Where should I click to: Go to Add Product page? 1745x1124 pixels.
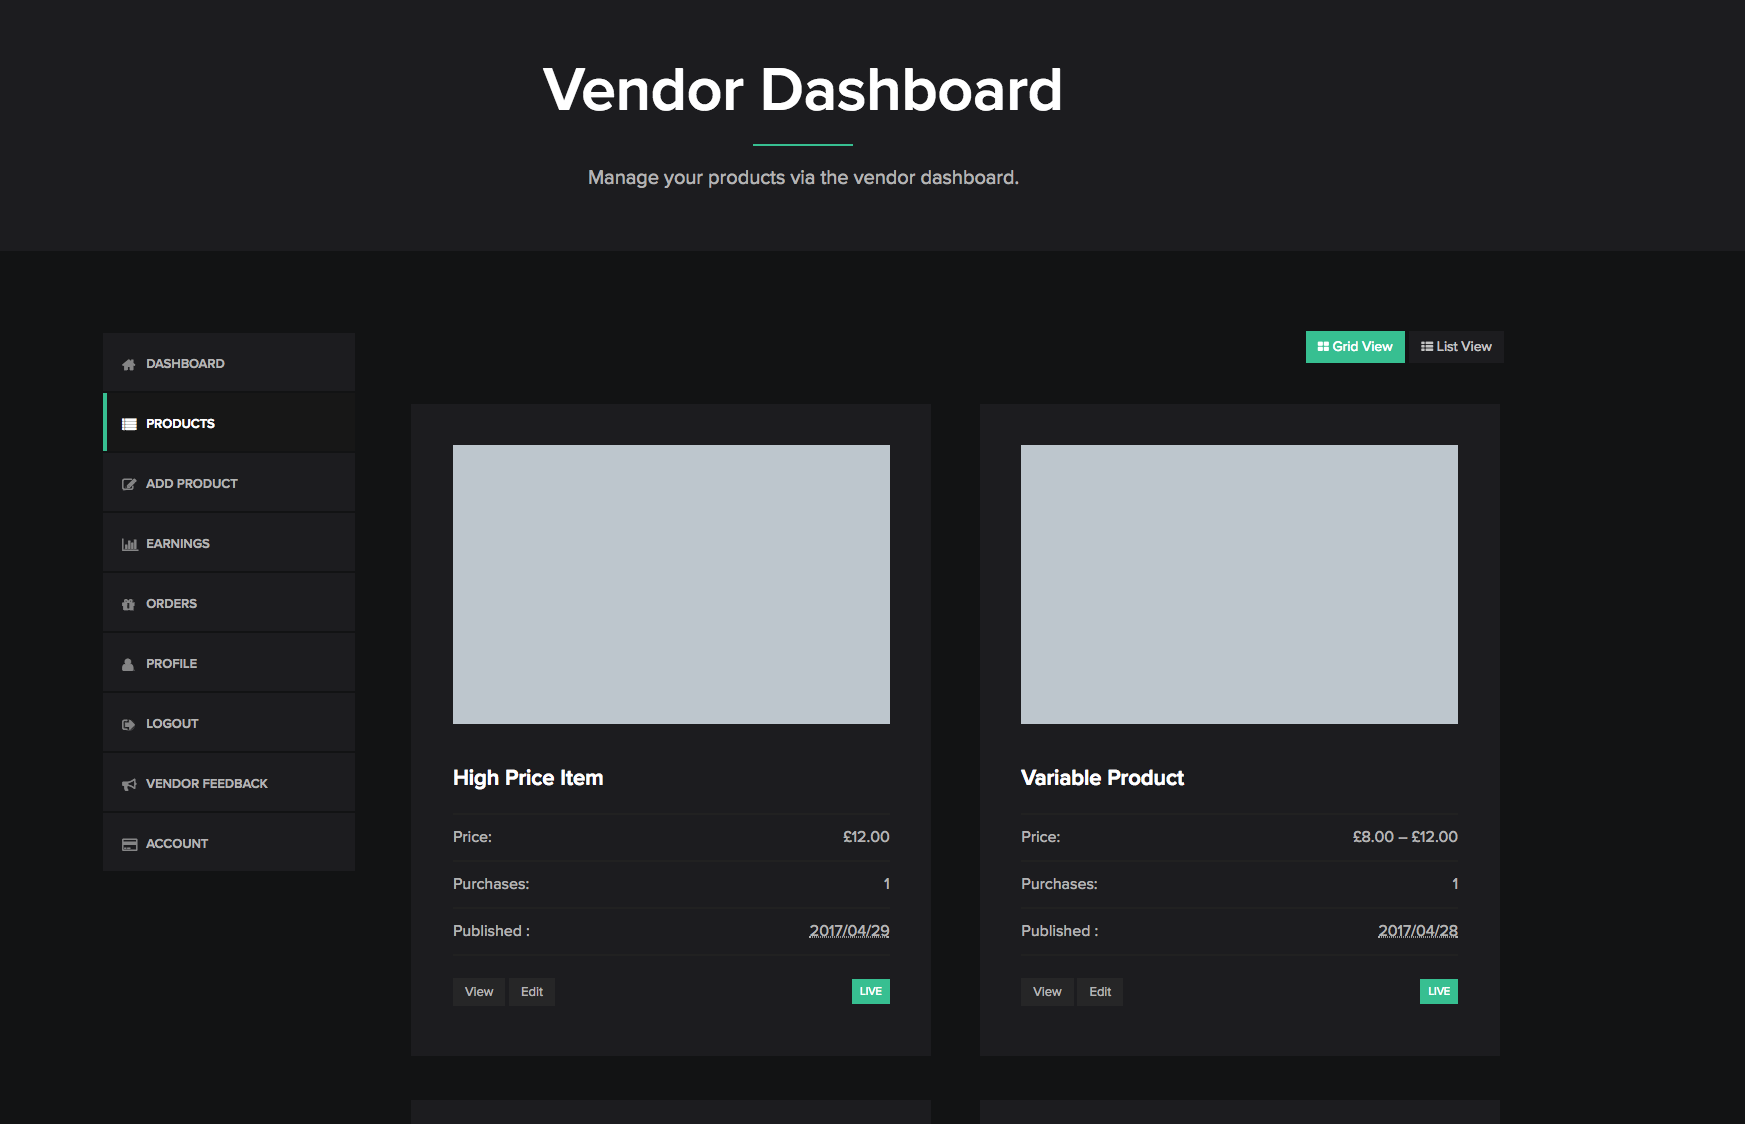229,482
